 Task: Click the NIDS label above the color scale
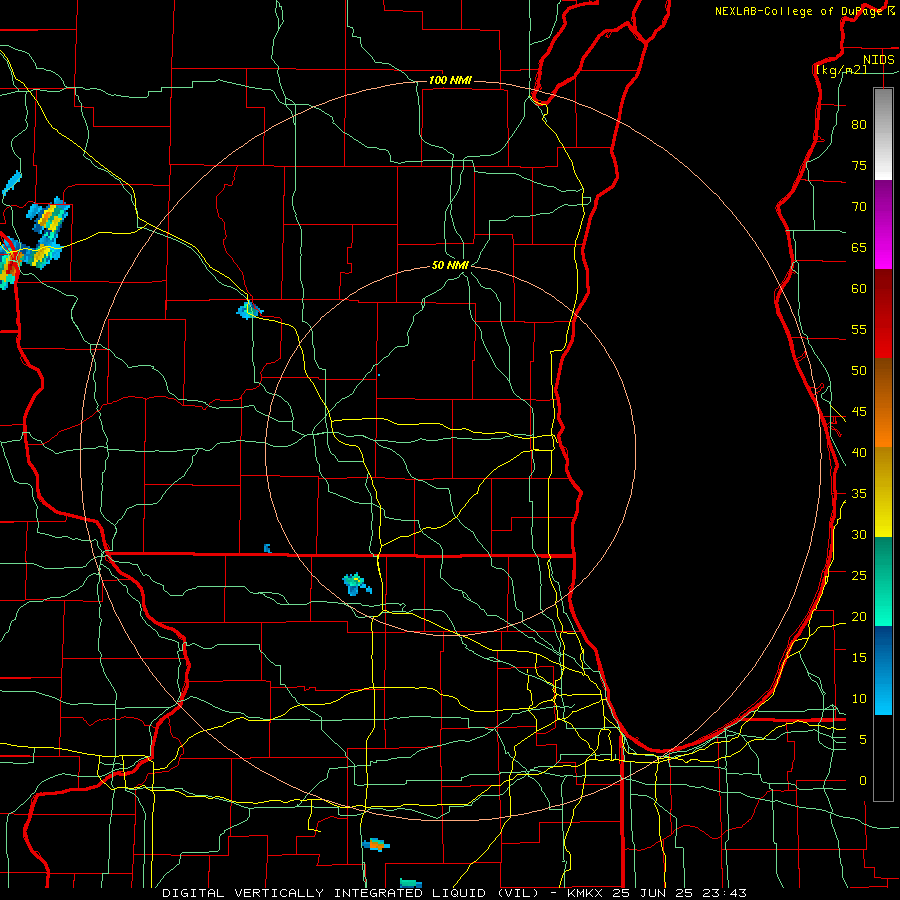(x=879, y=60)
